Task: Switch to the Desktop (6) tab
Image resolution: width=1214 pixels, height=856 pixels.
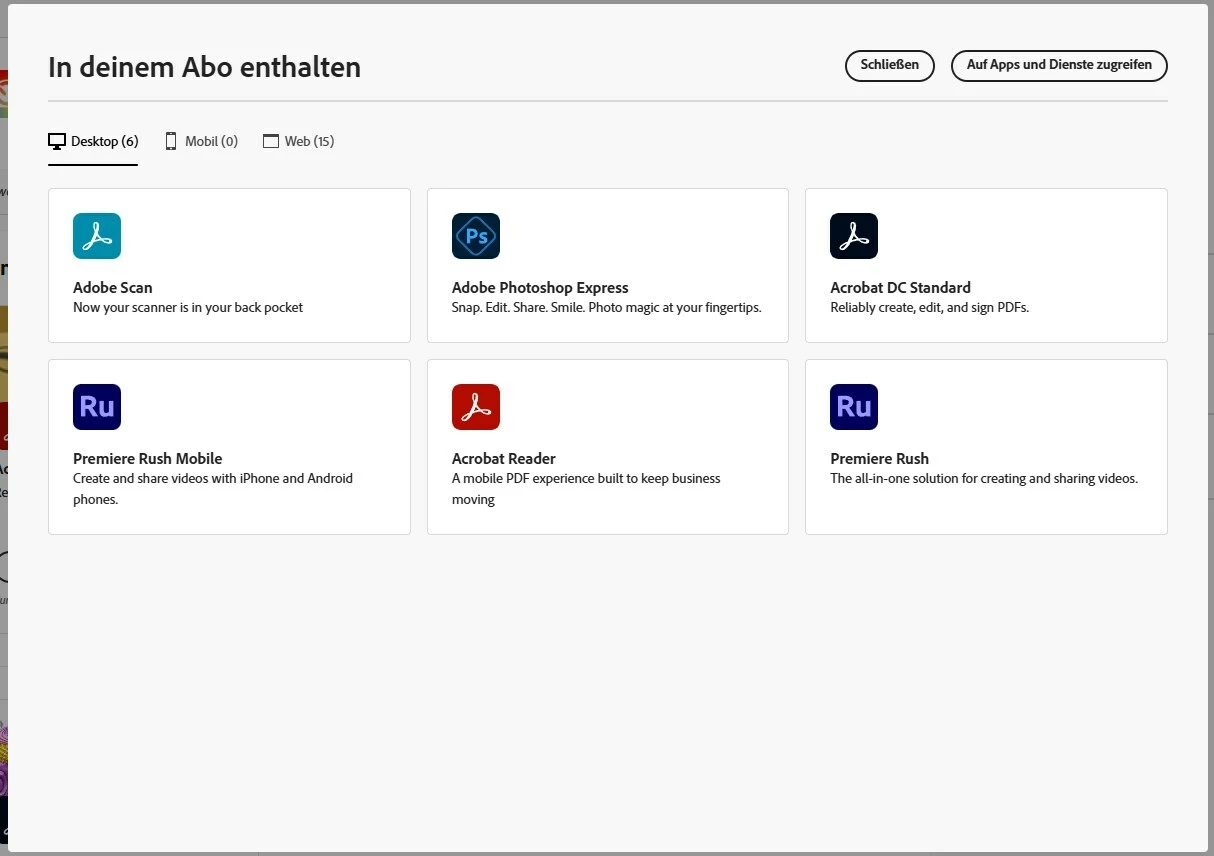Action: [93, 141]
